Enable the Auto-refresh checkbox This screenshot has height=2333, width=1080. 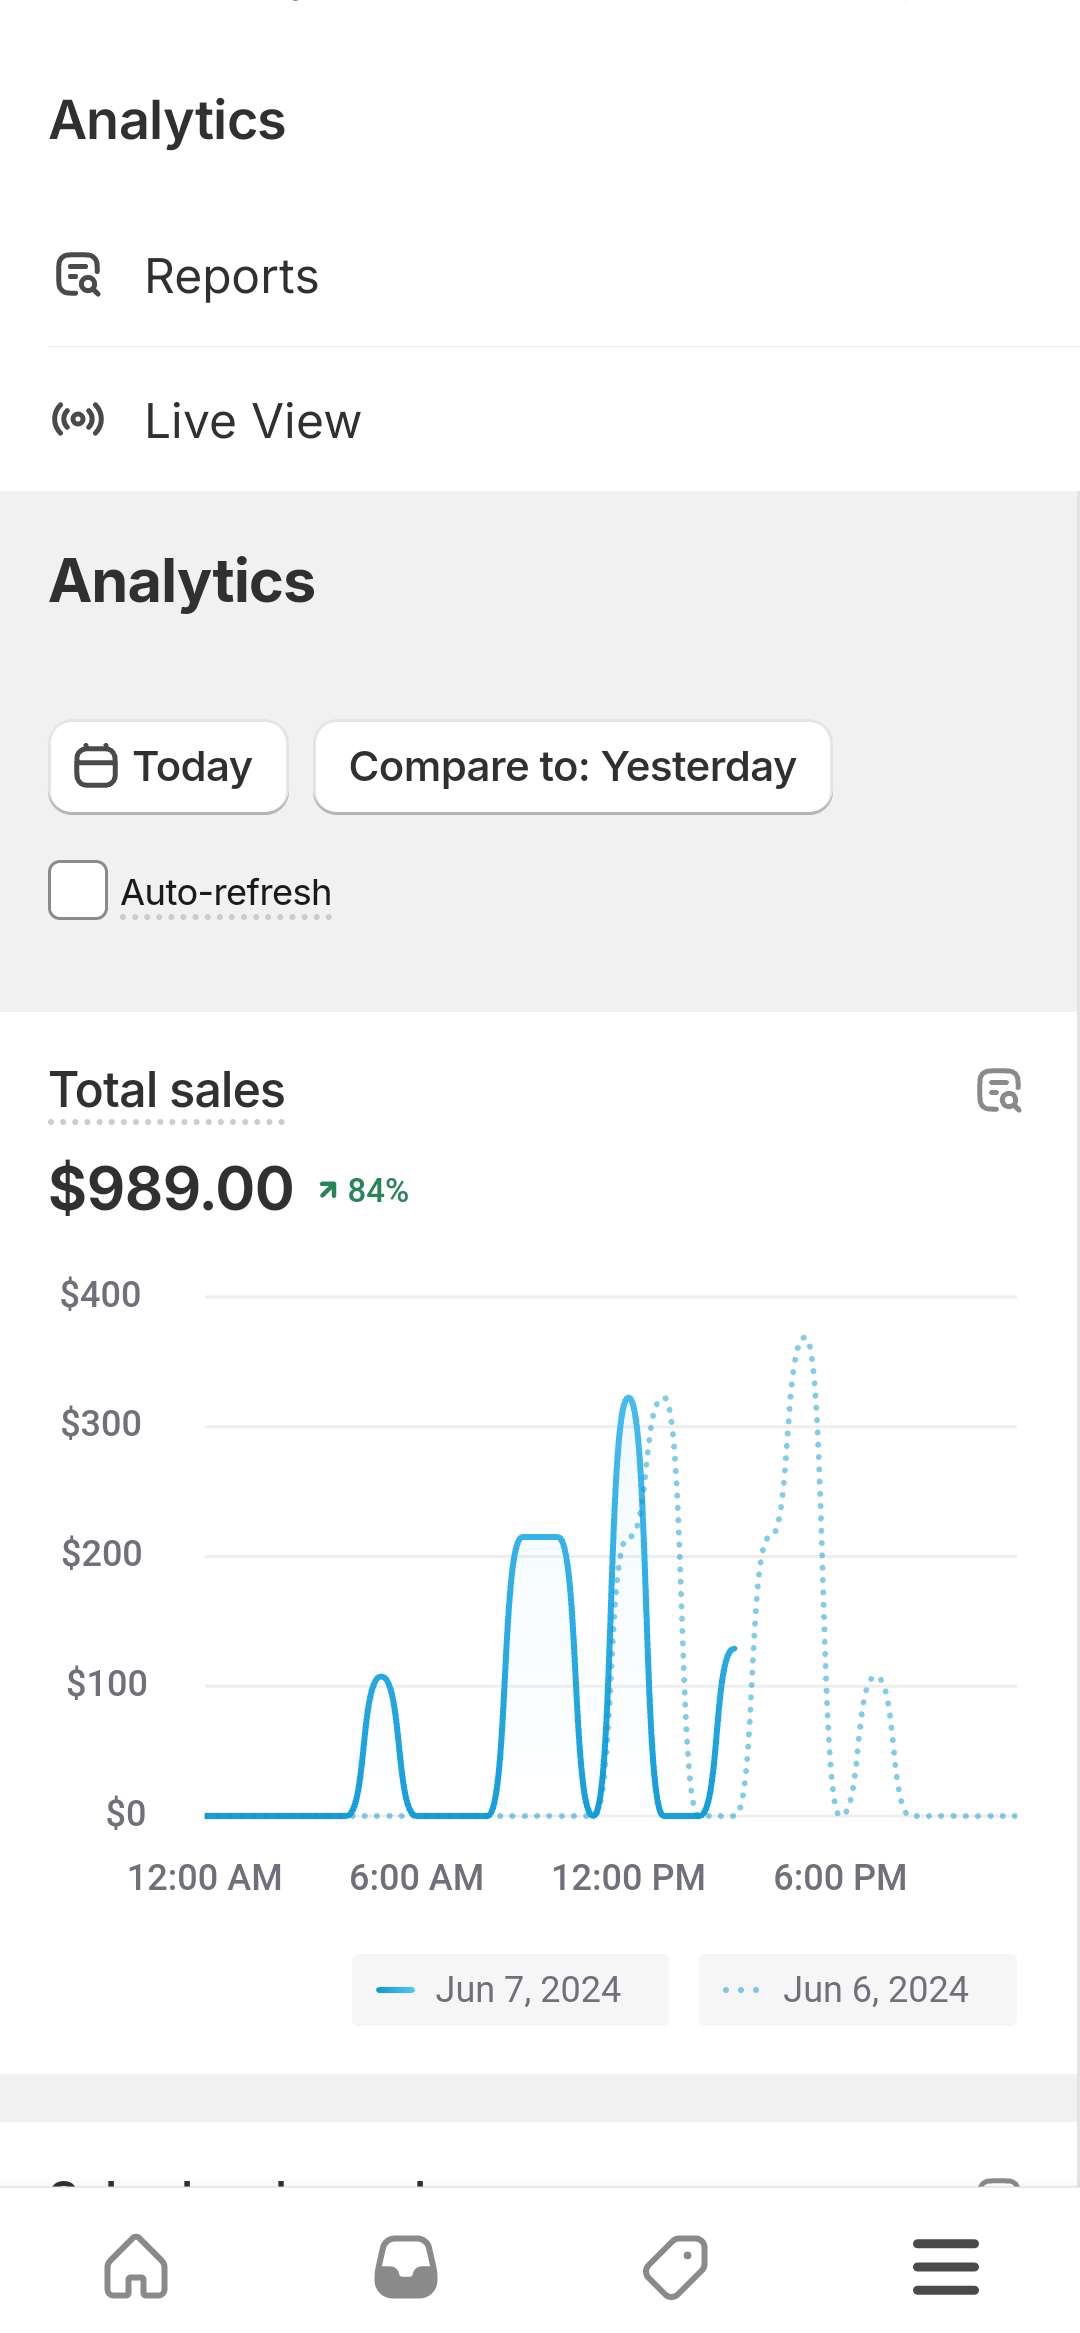(x=78, y=890)
